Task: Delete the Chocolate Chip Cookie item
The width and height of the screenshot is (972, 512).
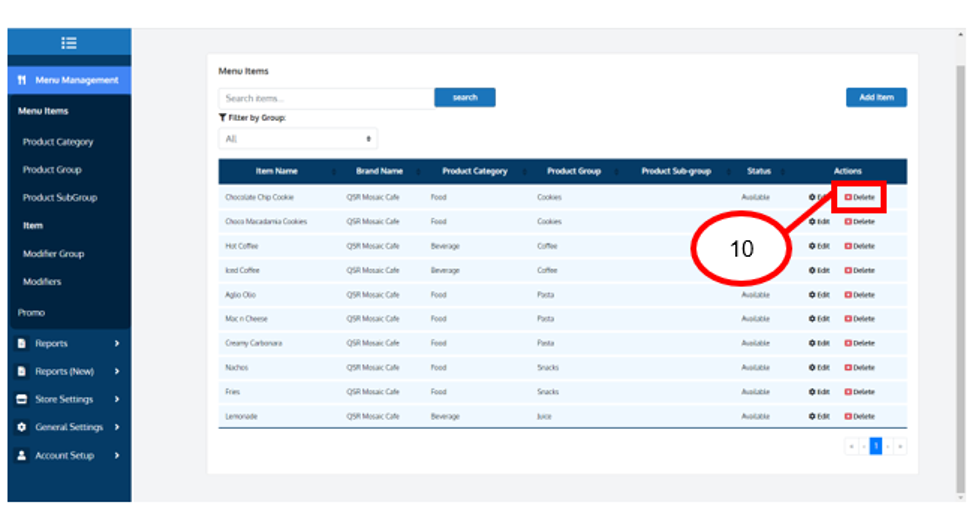Action: (x=860, y=197)
